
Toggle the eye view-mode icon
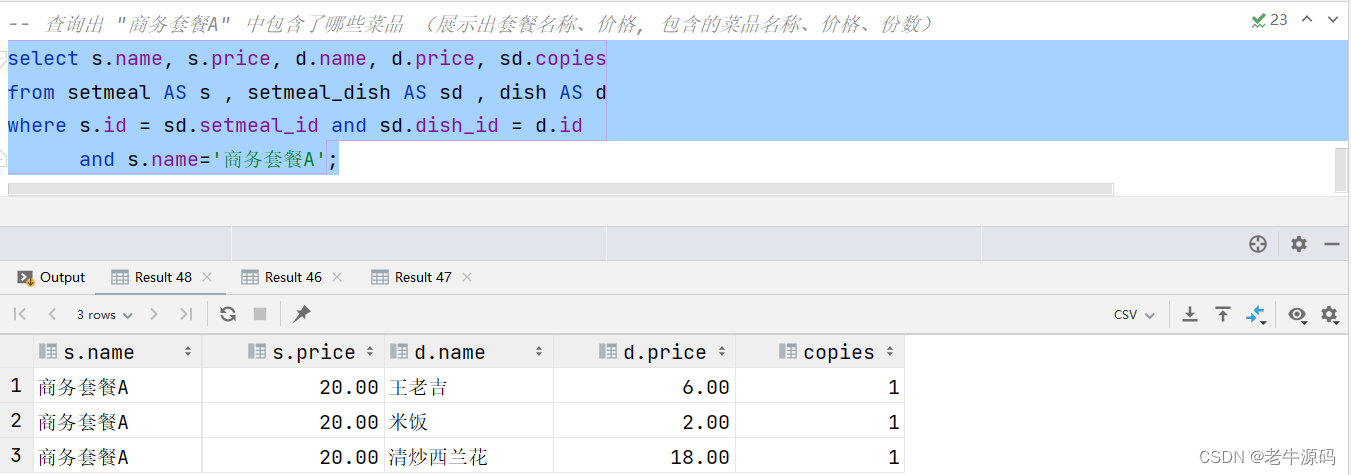(x=1297, y=314)
